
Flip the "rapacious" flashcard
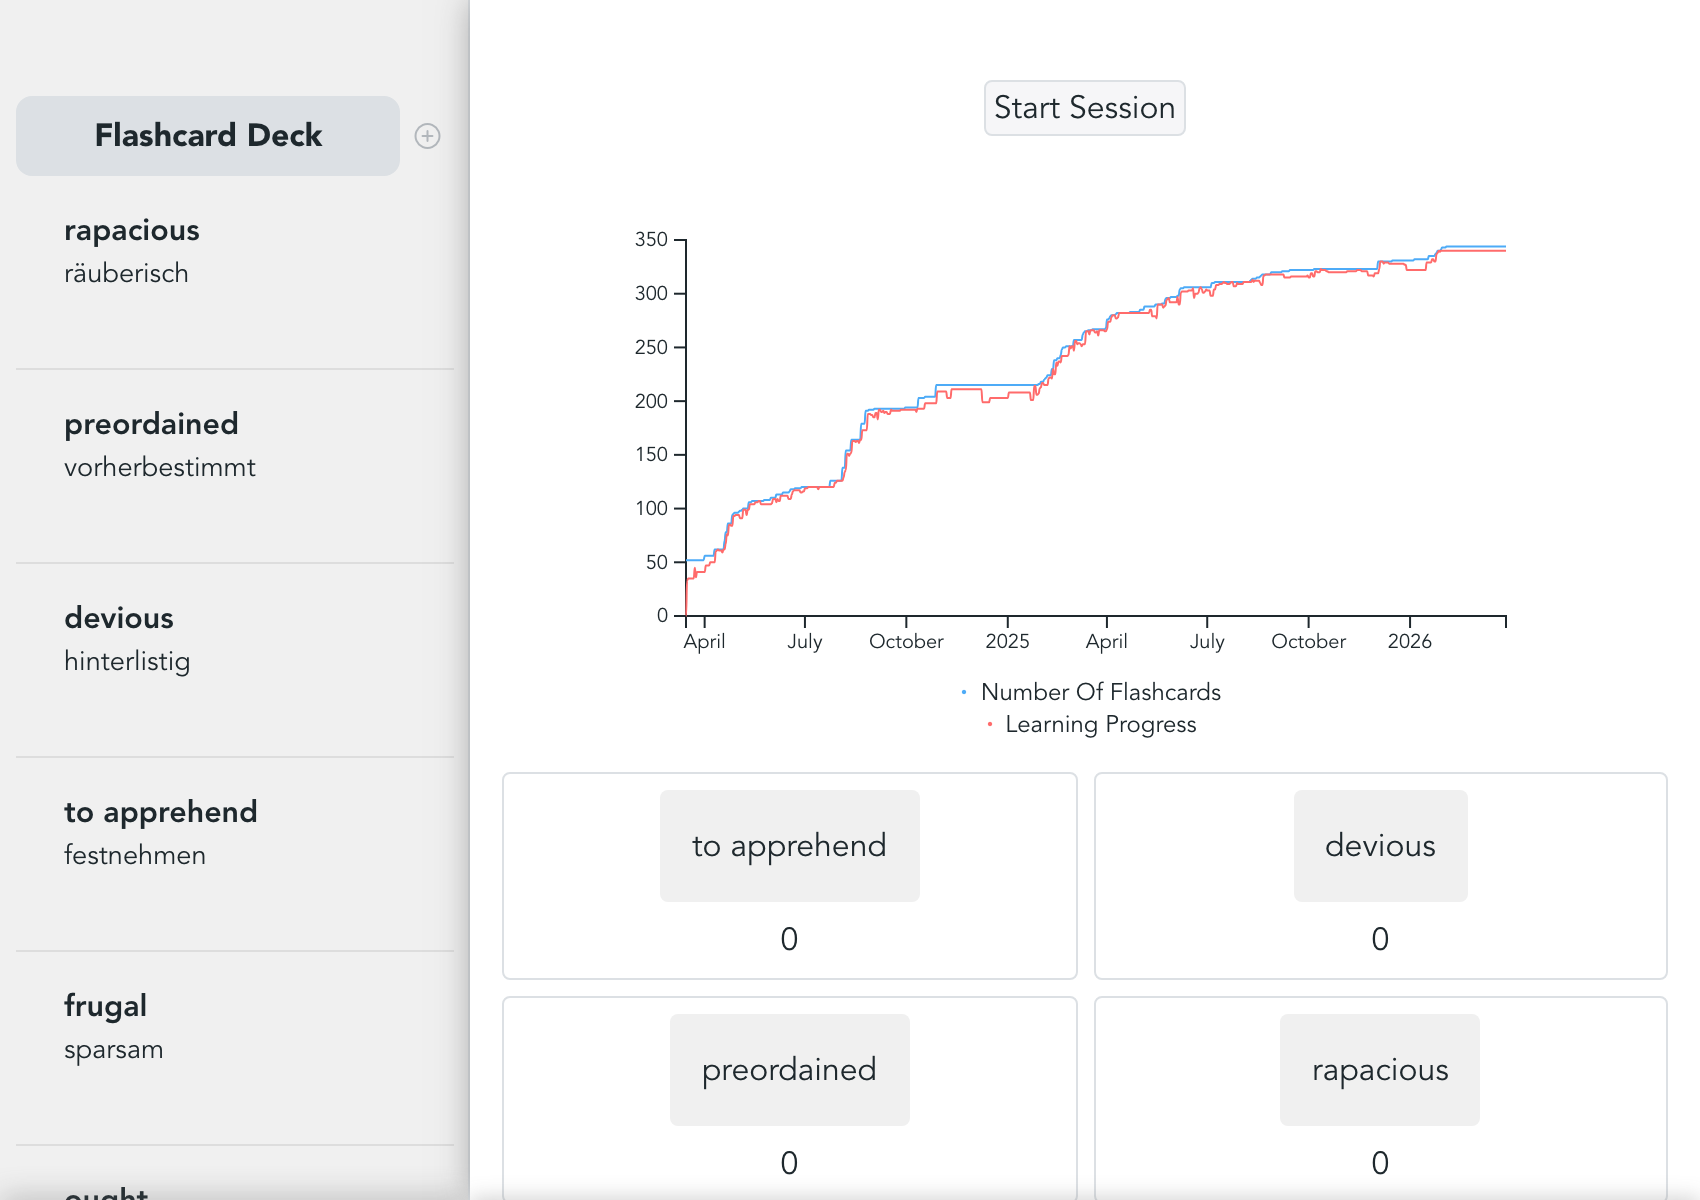point(1379,1069)
